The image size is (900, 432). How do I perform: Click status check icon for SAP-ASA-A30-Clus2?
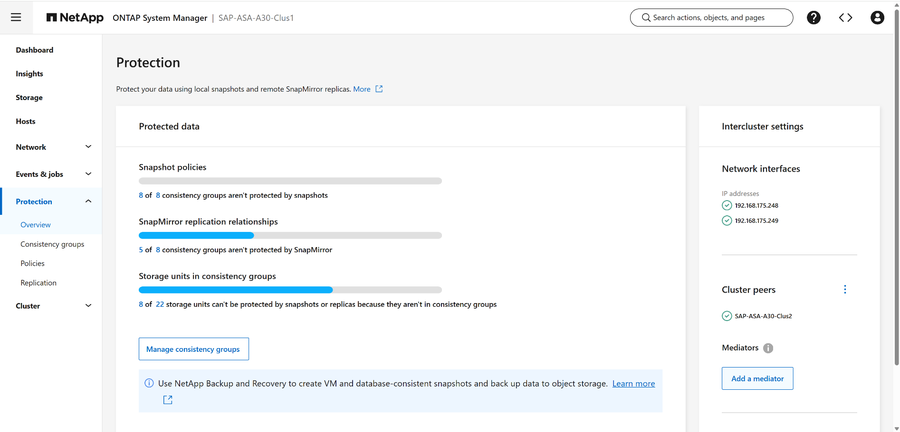coord(727,316)
